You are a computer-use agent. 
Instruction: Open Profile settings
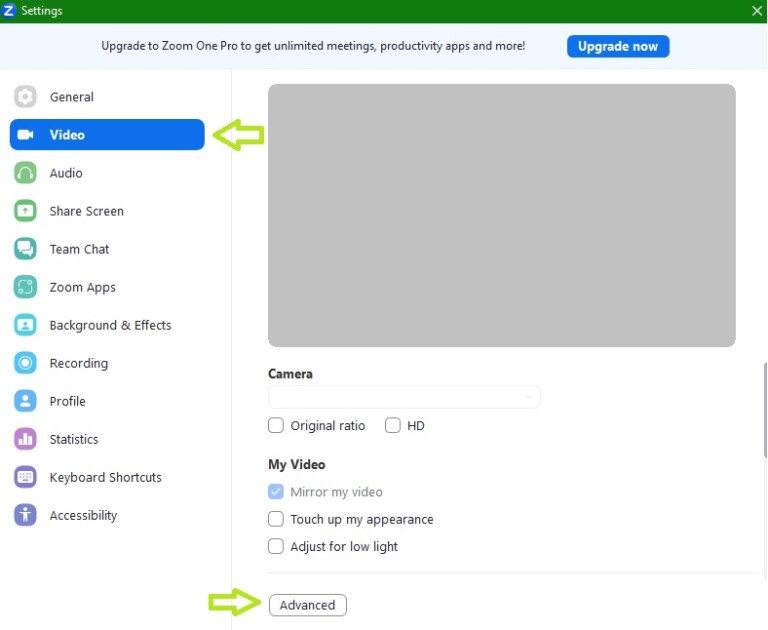pyautogui.click(x=107, y=401)
